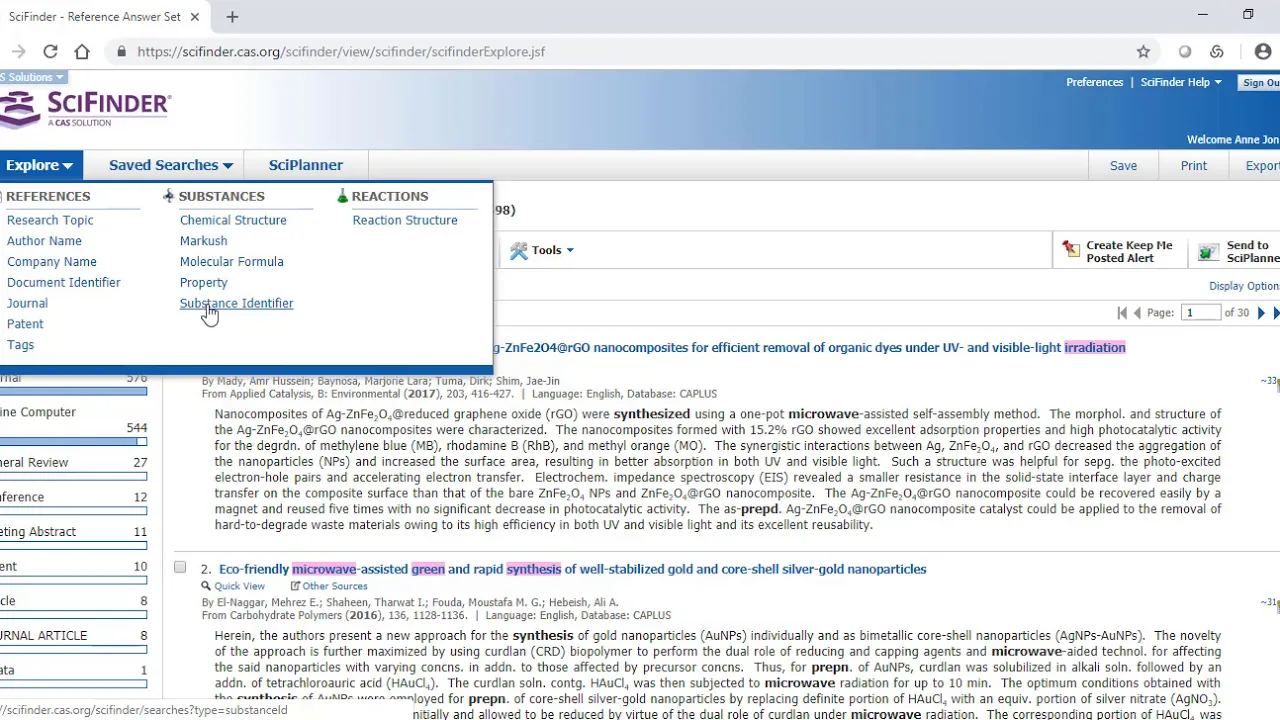Open the Explore dropdown menu
The height and width of the screenshot is (720, 1280).
pyautogui.click(x=38, y=165)
